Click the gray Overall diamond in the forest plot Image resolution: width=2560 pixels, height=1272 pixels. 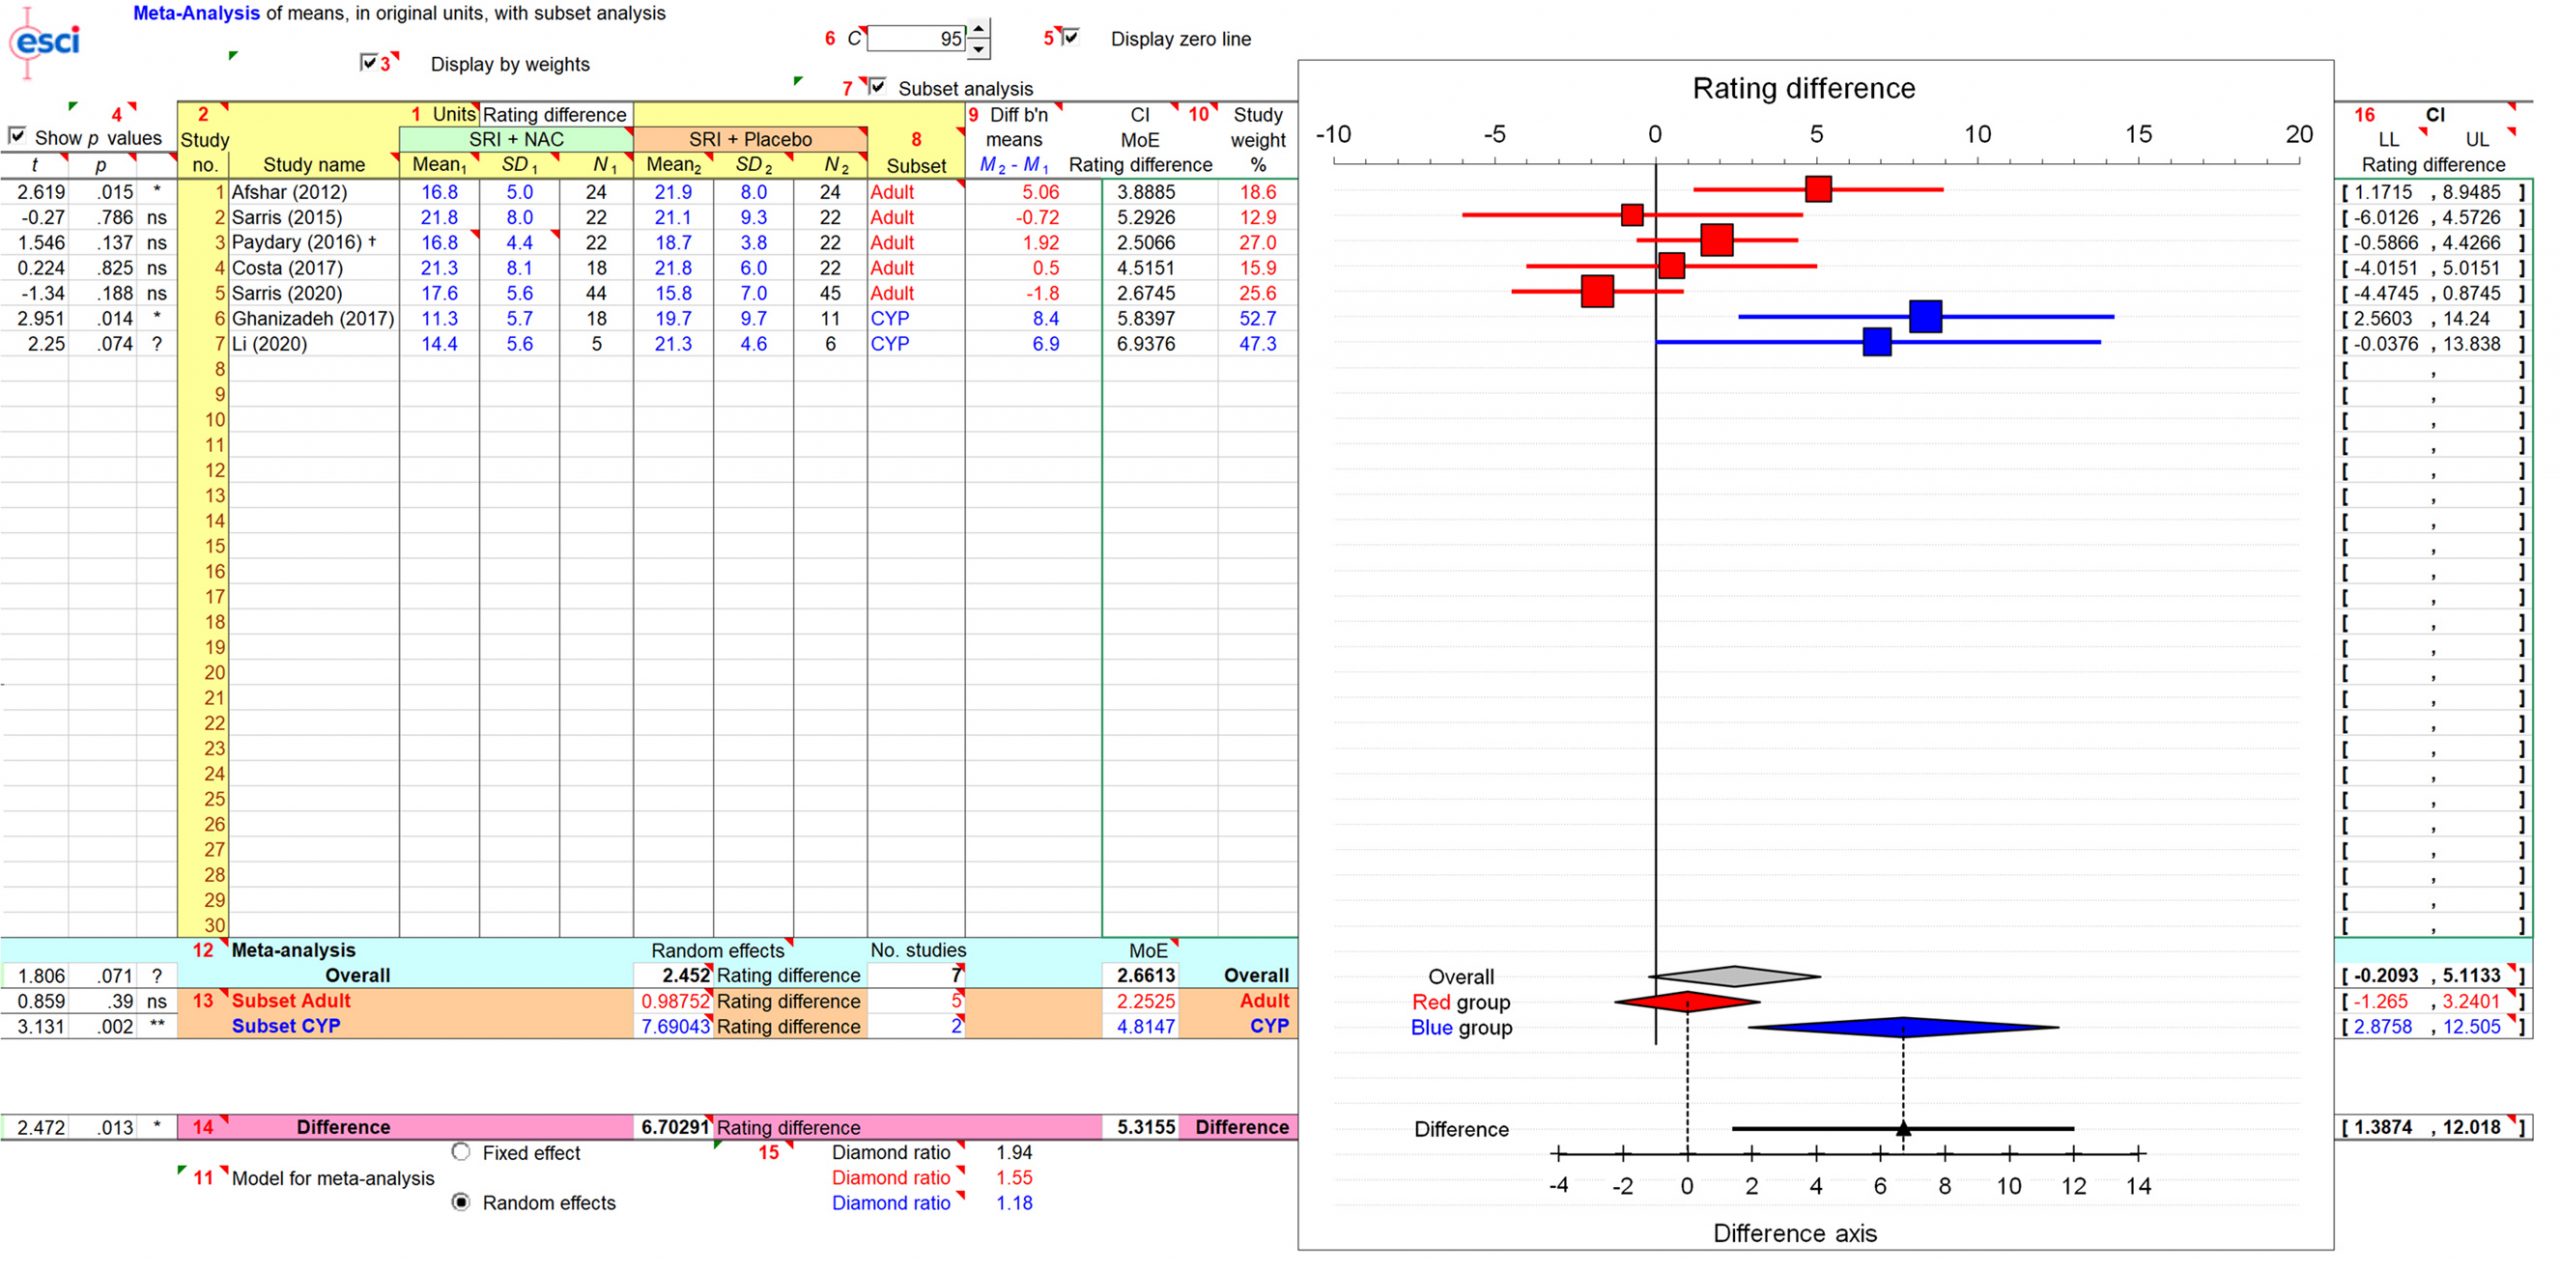[x=1734, y=976]
